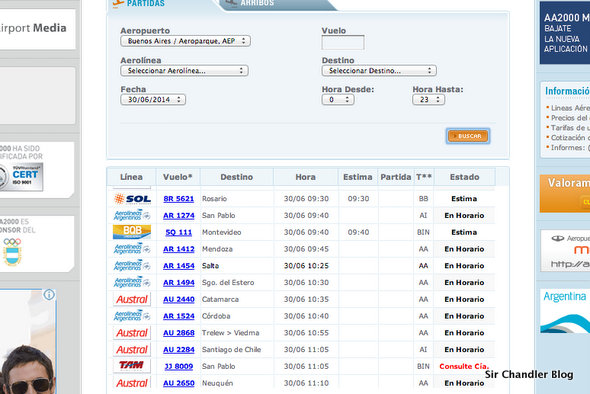Open flight AU 2650 link
Image resolution: width=590 pixels, height=394 pixels.
tap(179, 383)
